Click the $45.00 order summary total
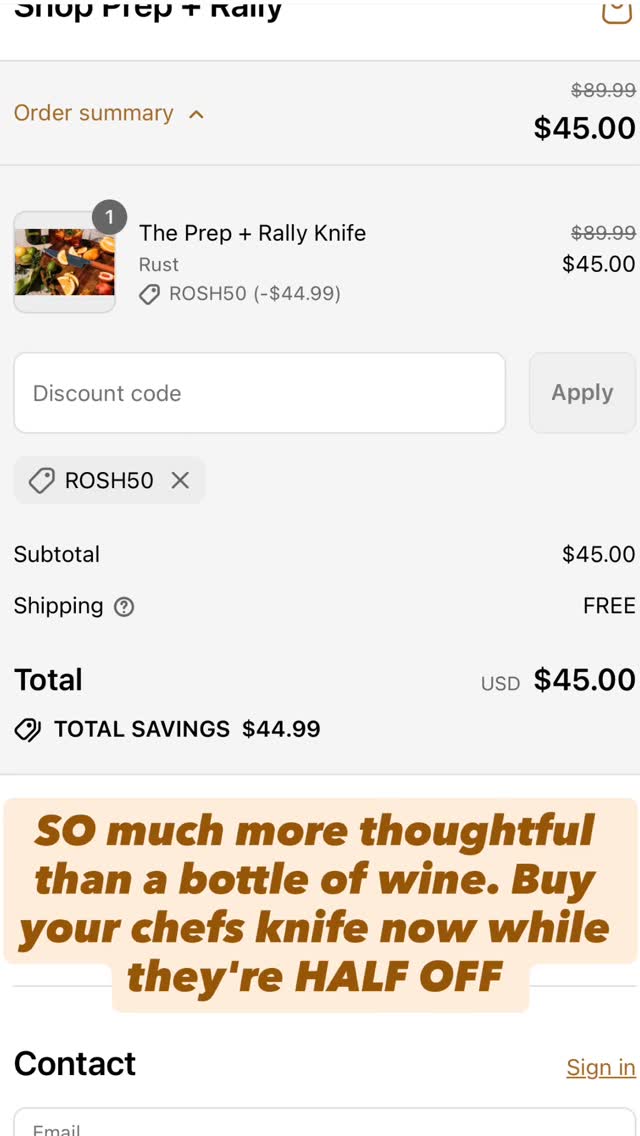 point(585,128)
